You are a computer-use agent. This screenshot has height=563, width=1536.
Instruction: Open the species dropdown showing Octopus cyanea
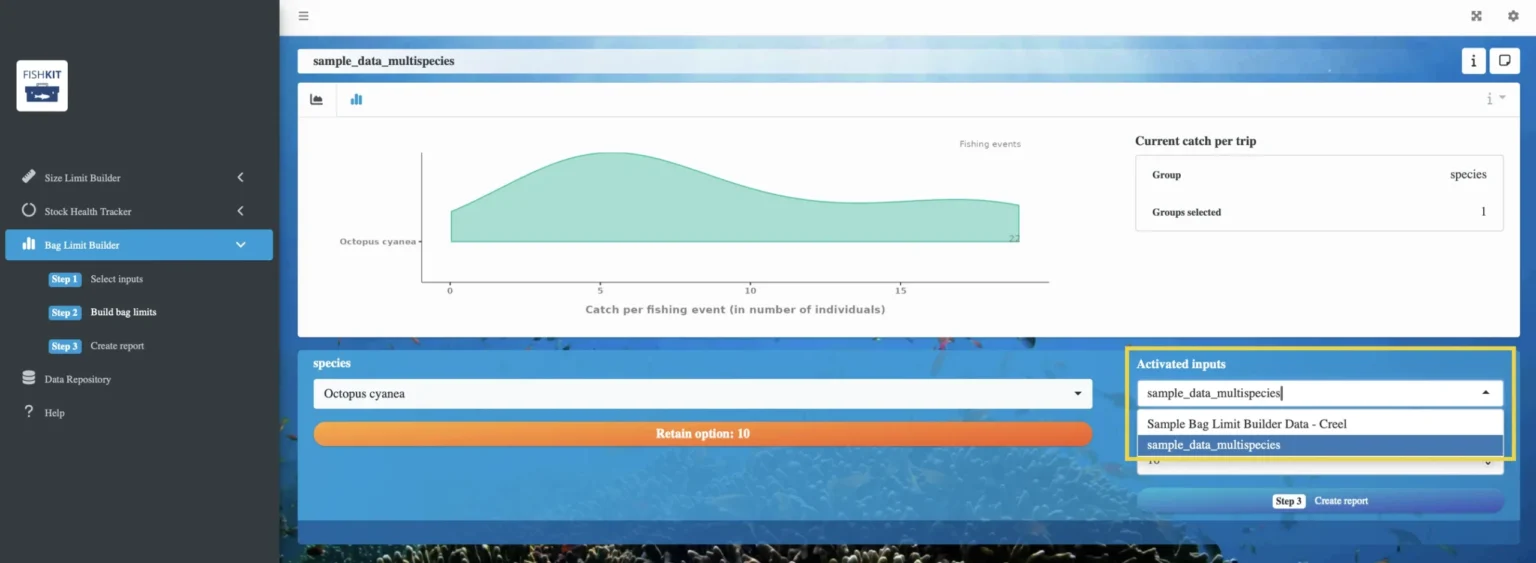(x=702, y=394)
